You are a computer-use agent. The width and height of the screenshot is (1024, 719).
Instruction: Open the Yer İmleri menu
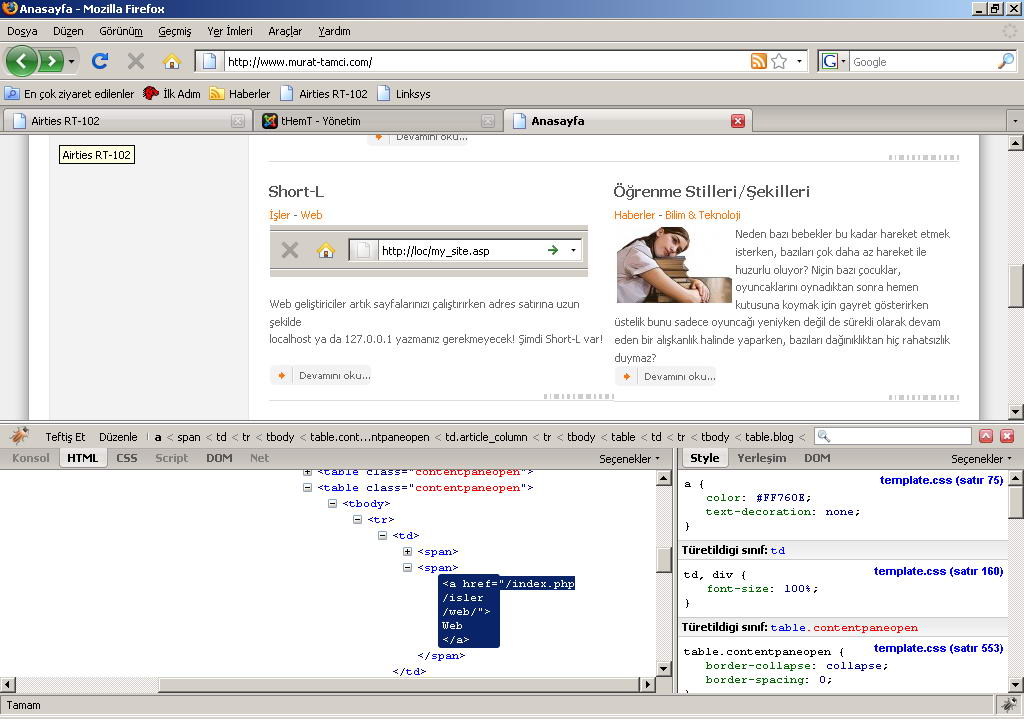(229, 31)
